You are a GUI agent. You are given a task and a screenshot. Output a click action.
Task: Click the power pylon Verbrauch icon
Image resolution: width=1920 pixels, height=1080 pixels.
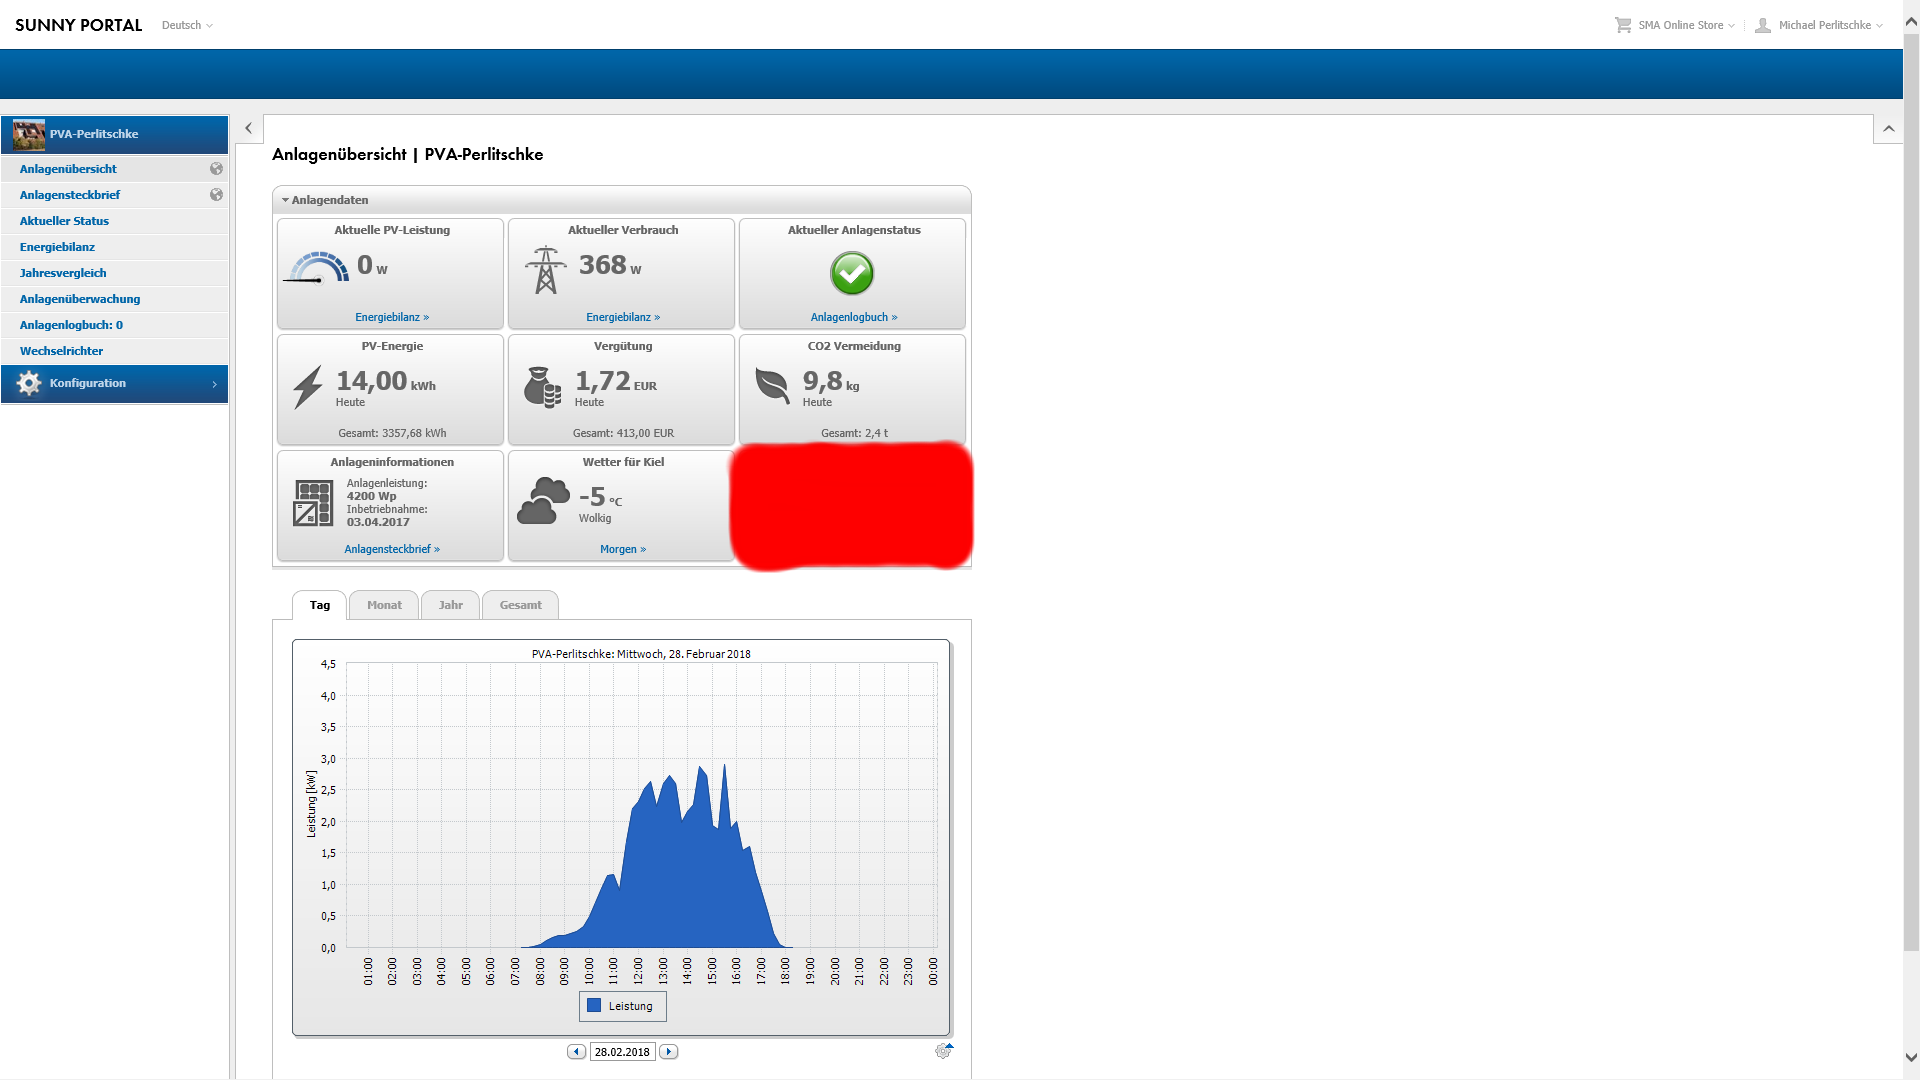coord(545,270)
